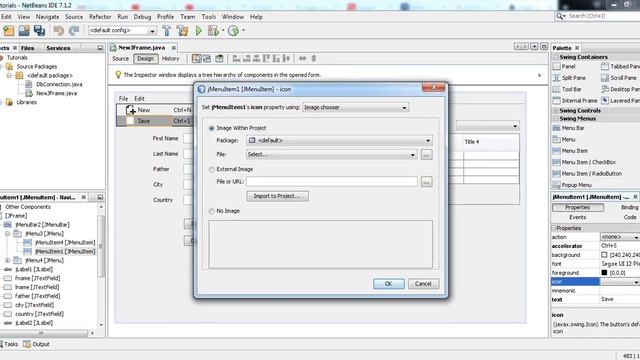
Task: Click Clean and Build Project icon
Action: 182,31
